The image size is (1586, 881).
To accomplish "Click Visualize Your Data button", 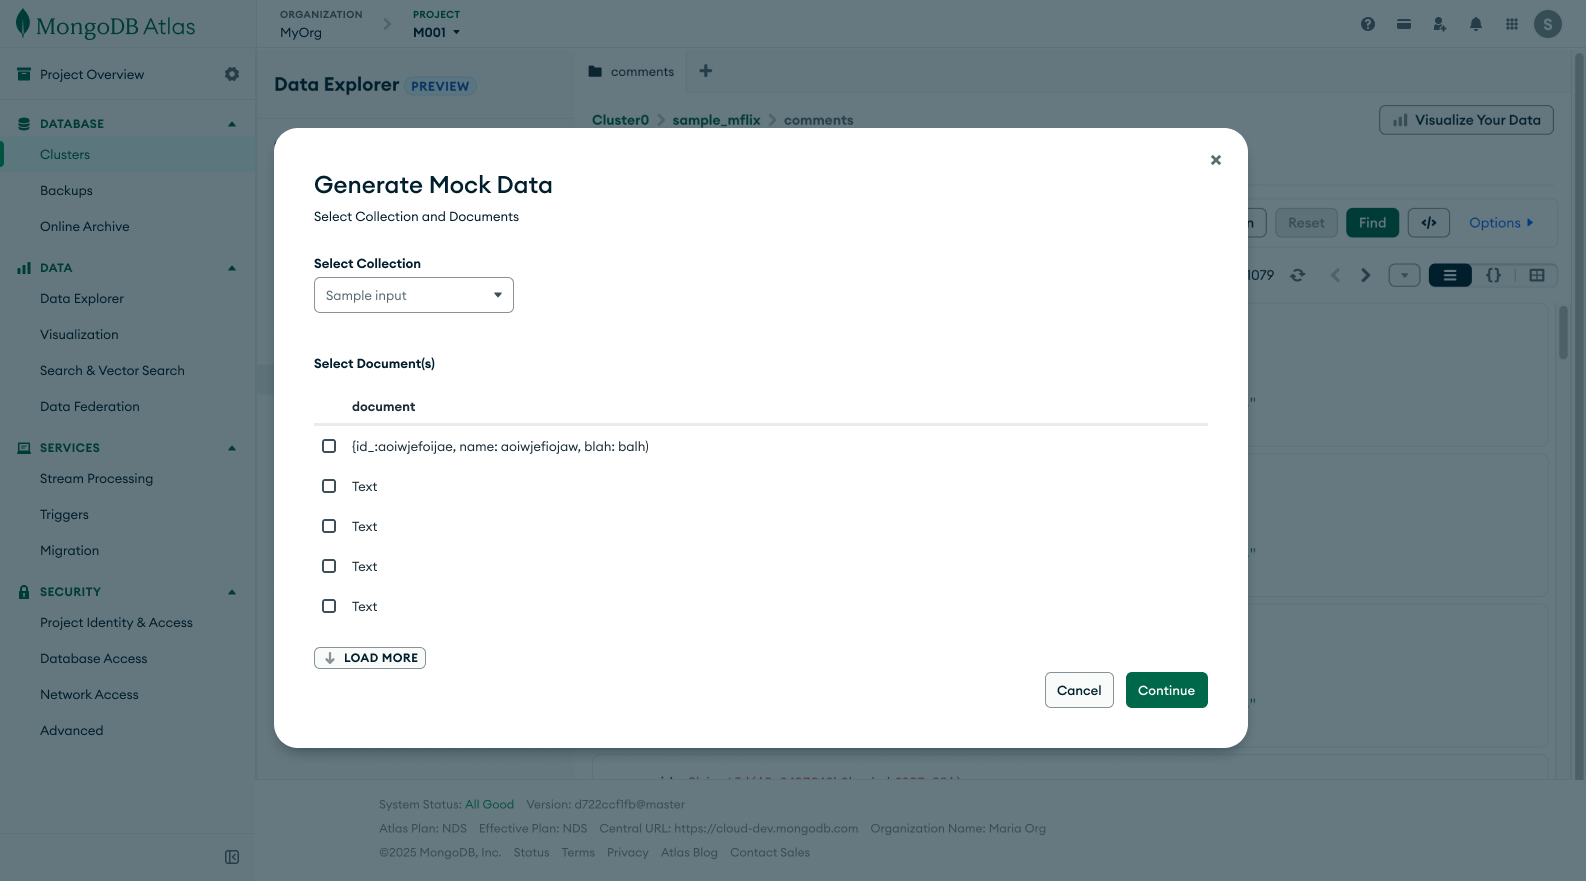I will pyautogui.click(x=1466, y=120).
